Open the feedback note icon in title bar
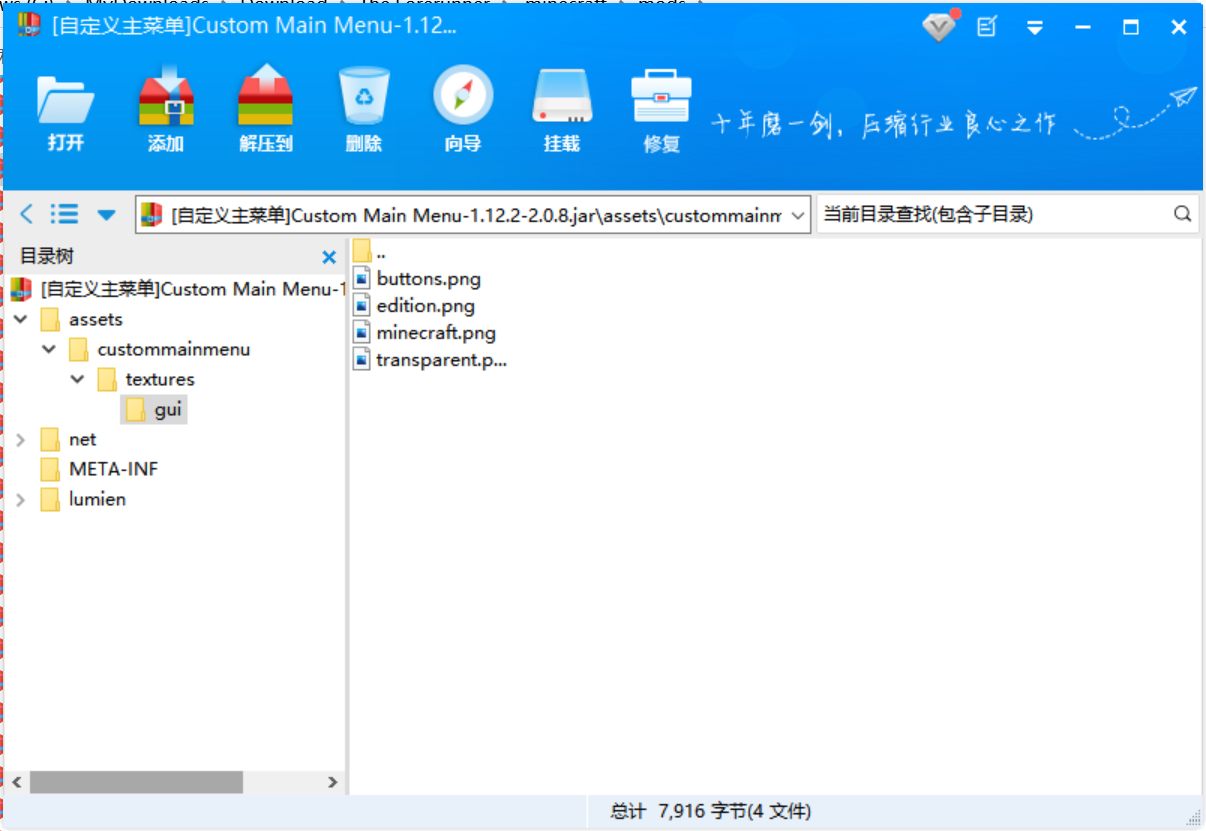 [987, 27]
